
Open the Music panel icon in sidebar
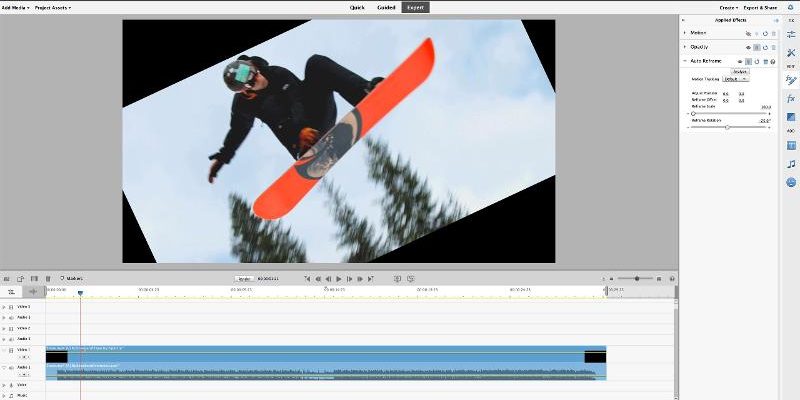(790, 164)
